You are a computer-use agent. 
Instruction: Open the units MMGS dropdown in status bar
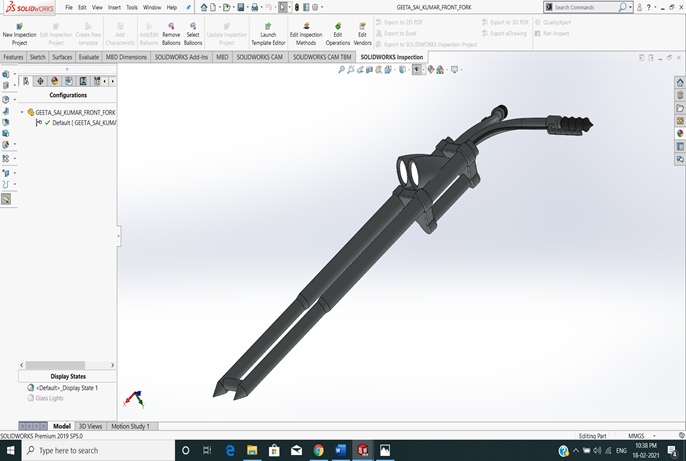[x=654, y=436]
